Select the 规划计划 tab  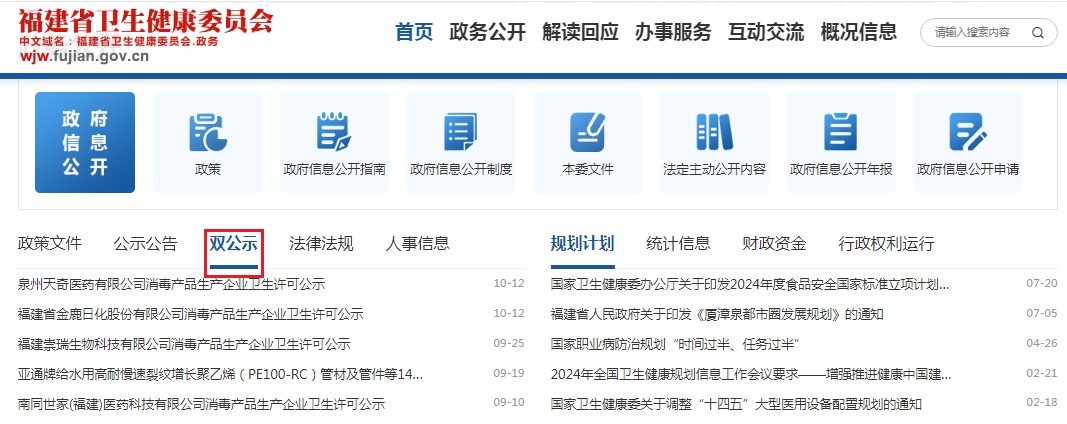tap(582, 244)
